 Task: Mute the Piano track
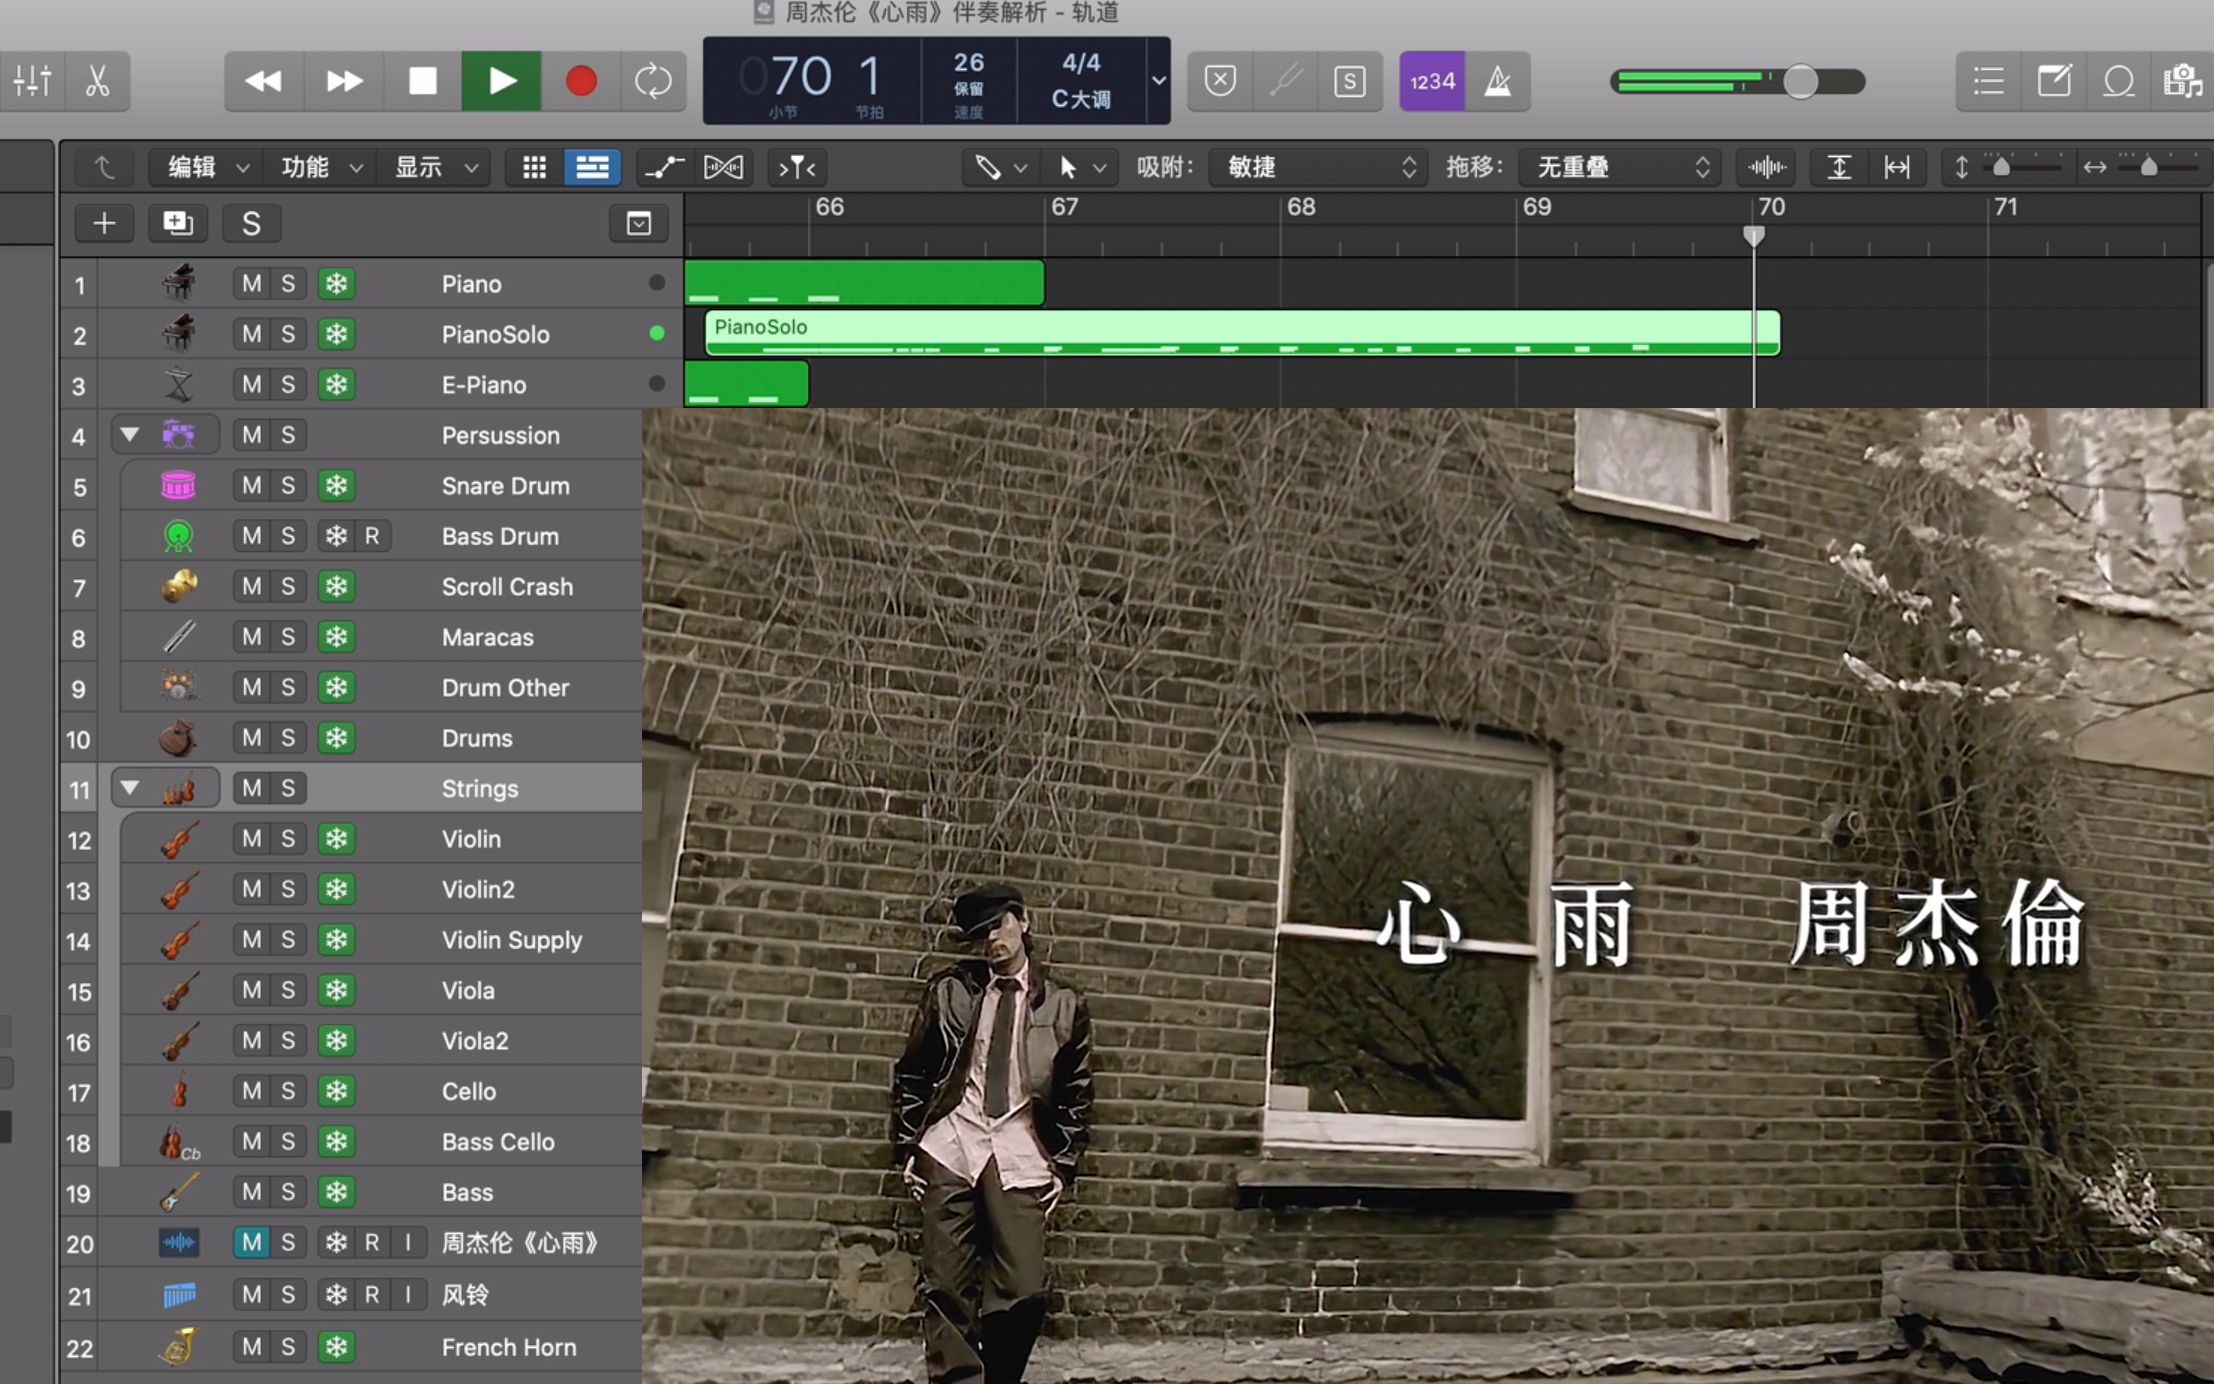point(251,283)
